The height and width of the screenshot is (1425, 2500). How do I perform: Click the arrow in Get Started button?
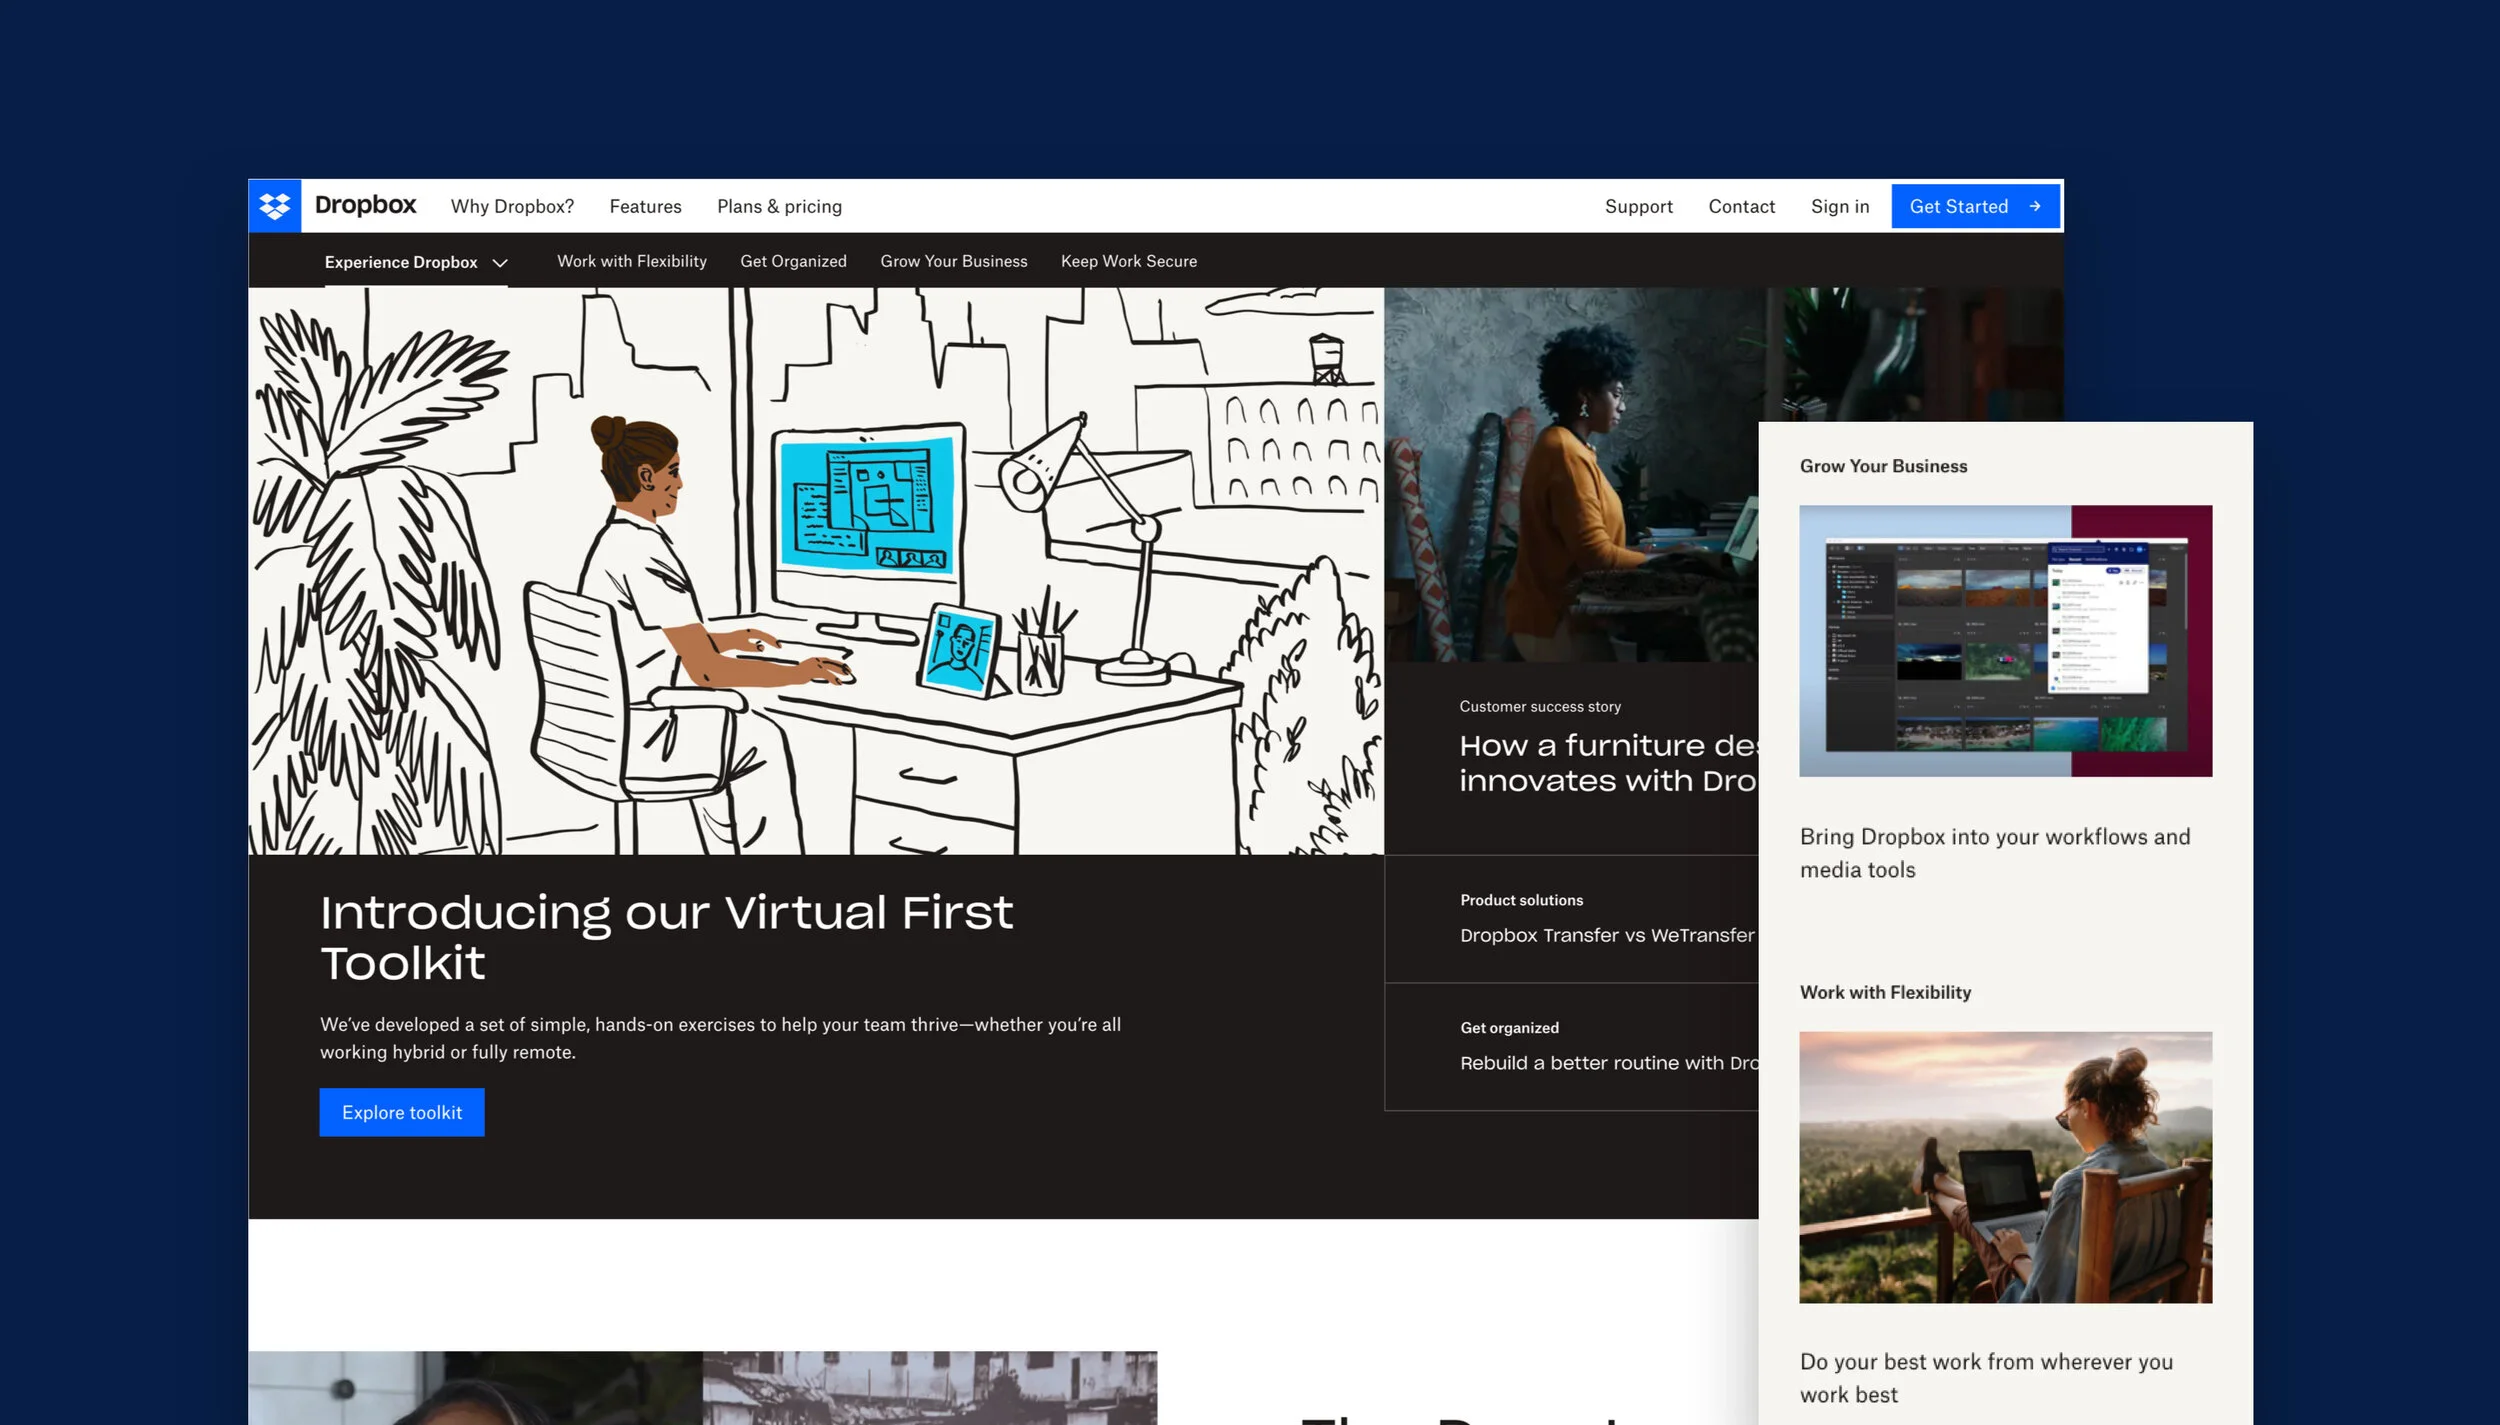click(2034, 206)
